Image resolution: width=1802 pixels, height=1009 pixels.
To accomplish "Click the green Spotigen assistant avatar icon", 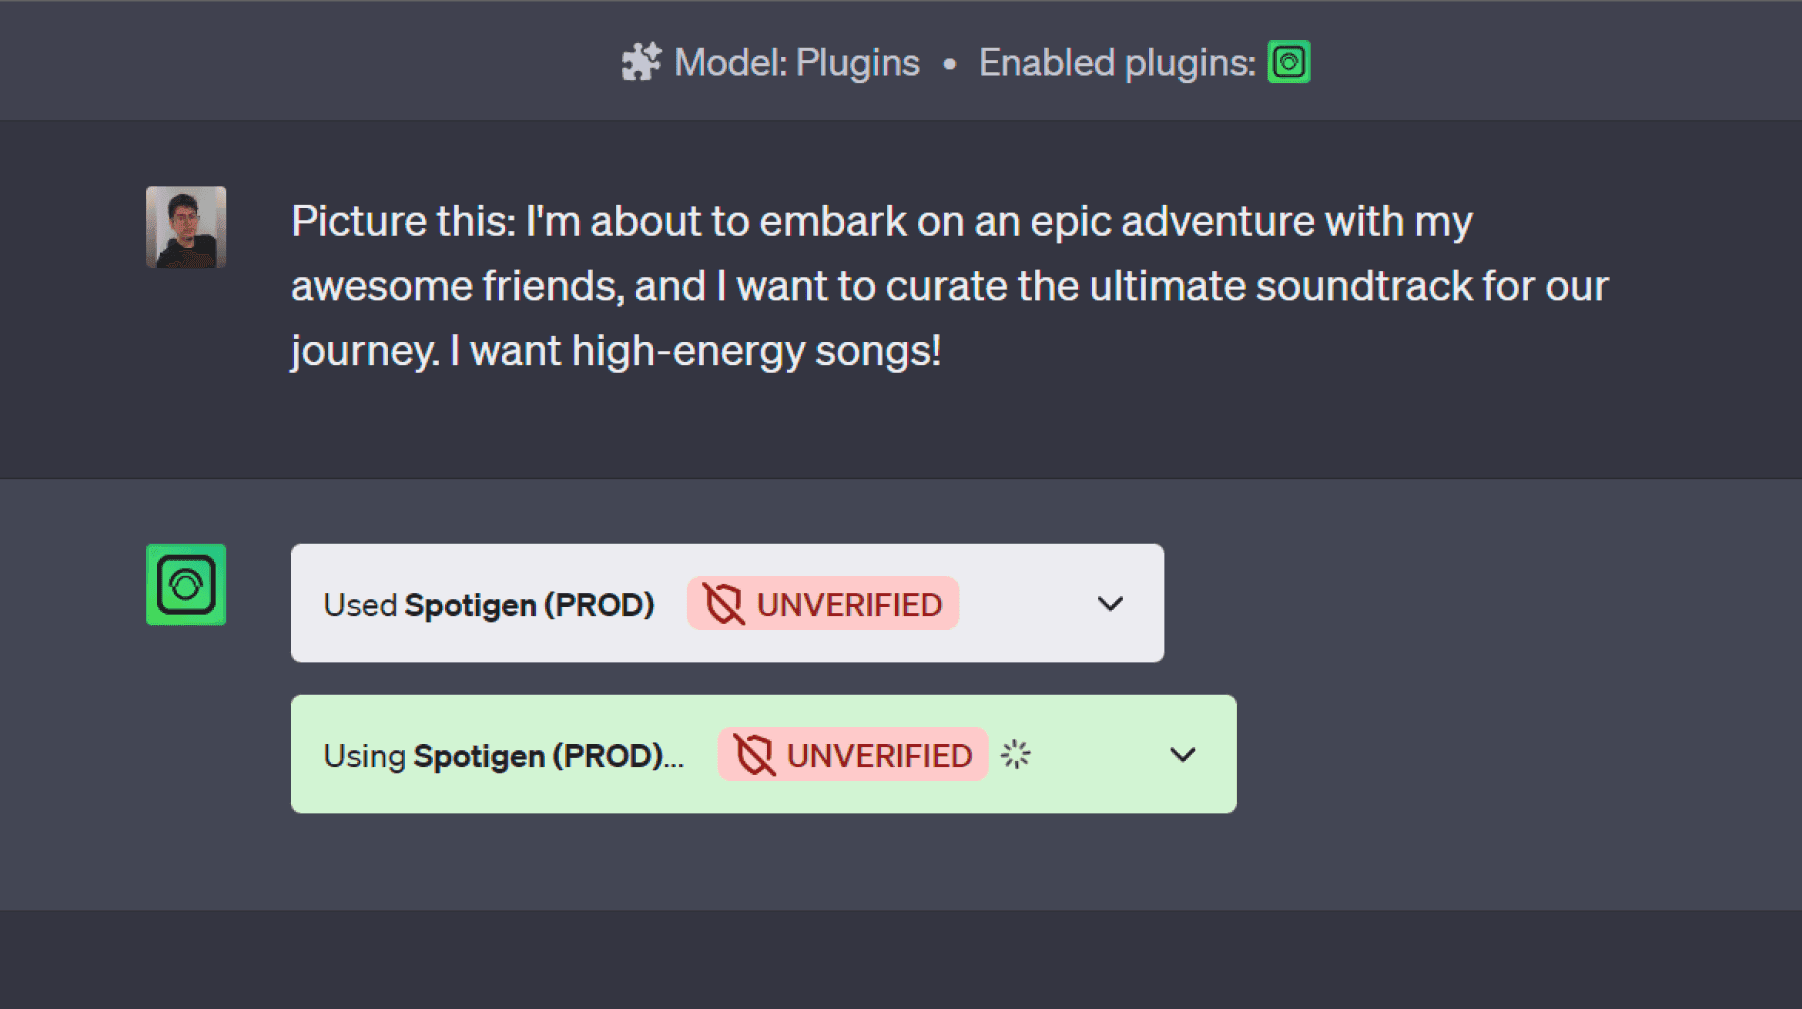I will click(186, 585).
